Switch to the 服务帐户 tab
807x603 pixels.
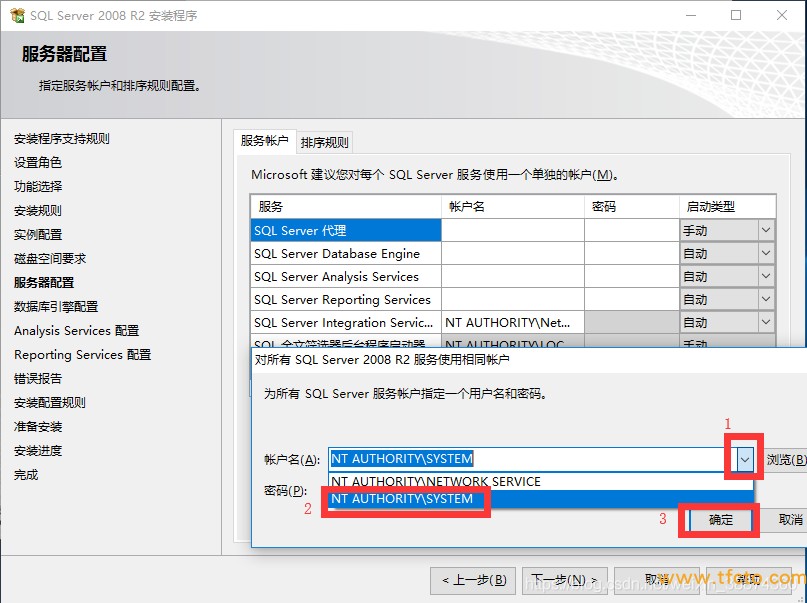coord(265,140)
